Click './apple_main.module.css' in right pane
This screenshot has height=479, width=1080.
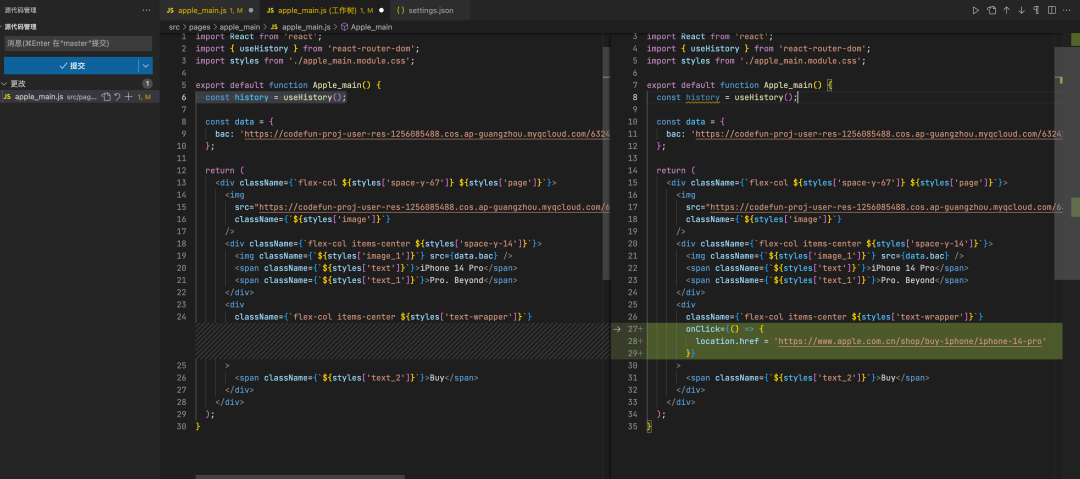pyautogui.click(x=800, y=61)
